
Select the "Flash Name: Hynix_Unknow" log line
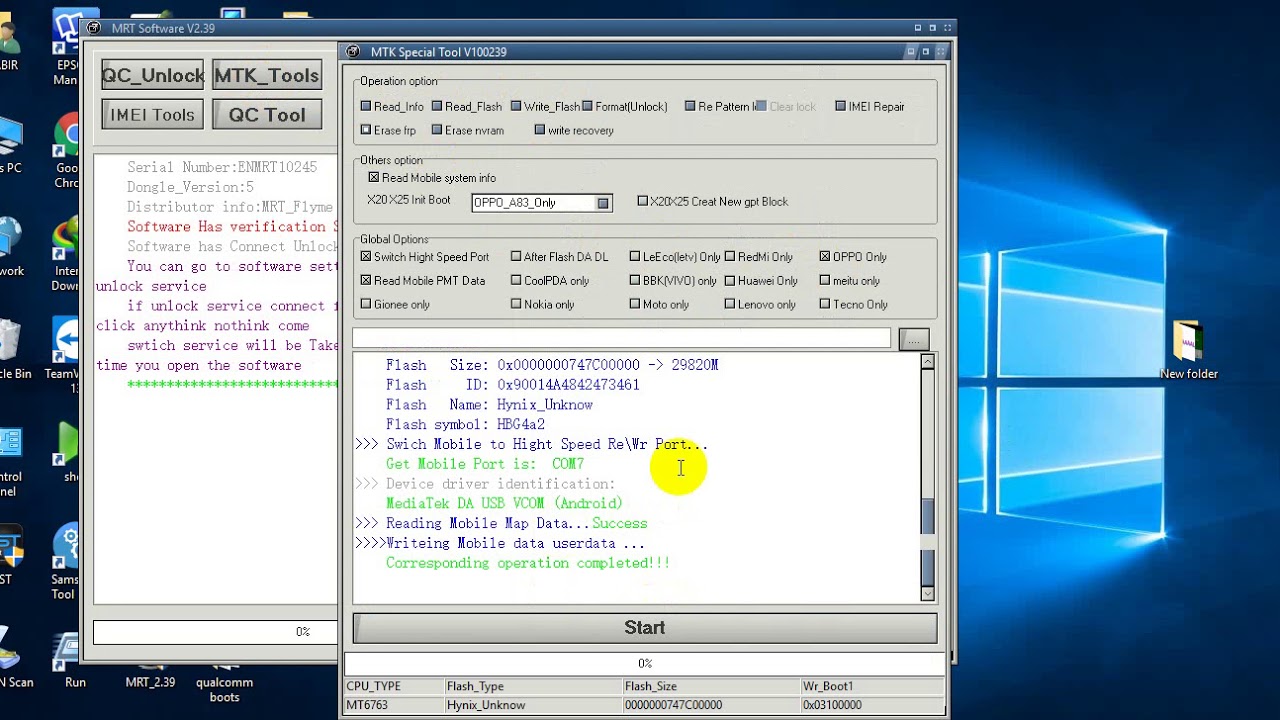[489, 405]
